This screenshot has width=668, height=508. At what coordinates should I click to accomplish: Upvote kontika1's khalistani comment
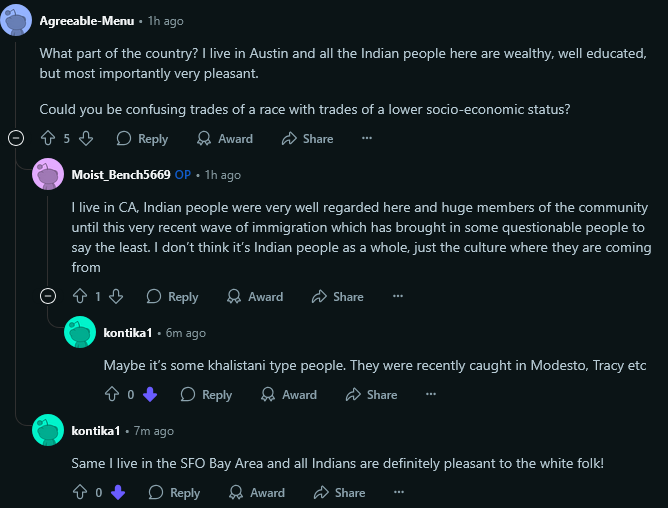click(x=111, y=394)
